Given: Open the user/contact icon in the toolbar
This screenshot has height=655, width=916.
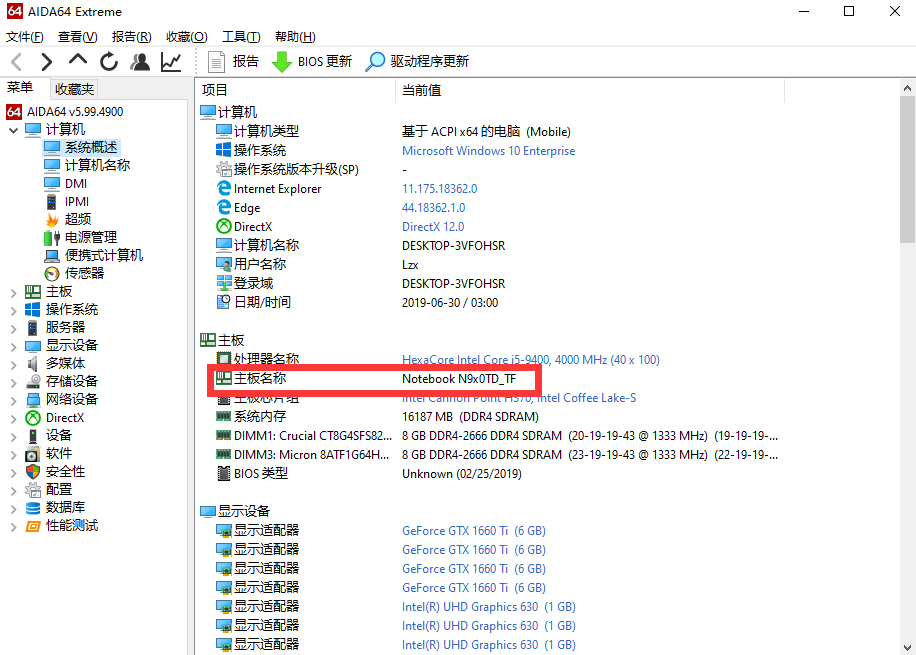Looking at the screenshot, I should 140,61.
